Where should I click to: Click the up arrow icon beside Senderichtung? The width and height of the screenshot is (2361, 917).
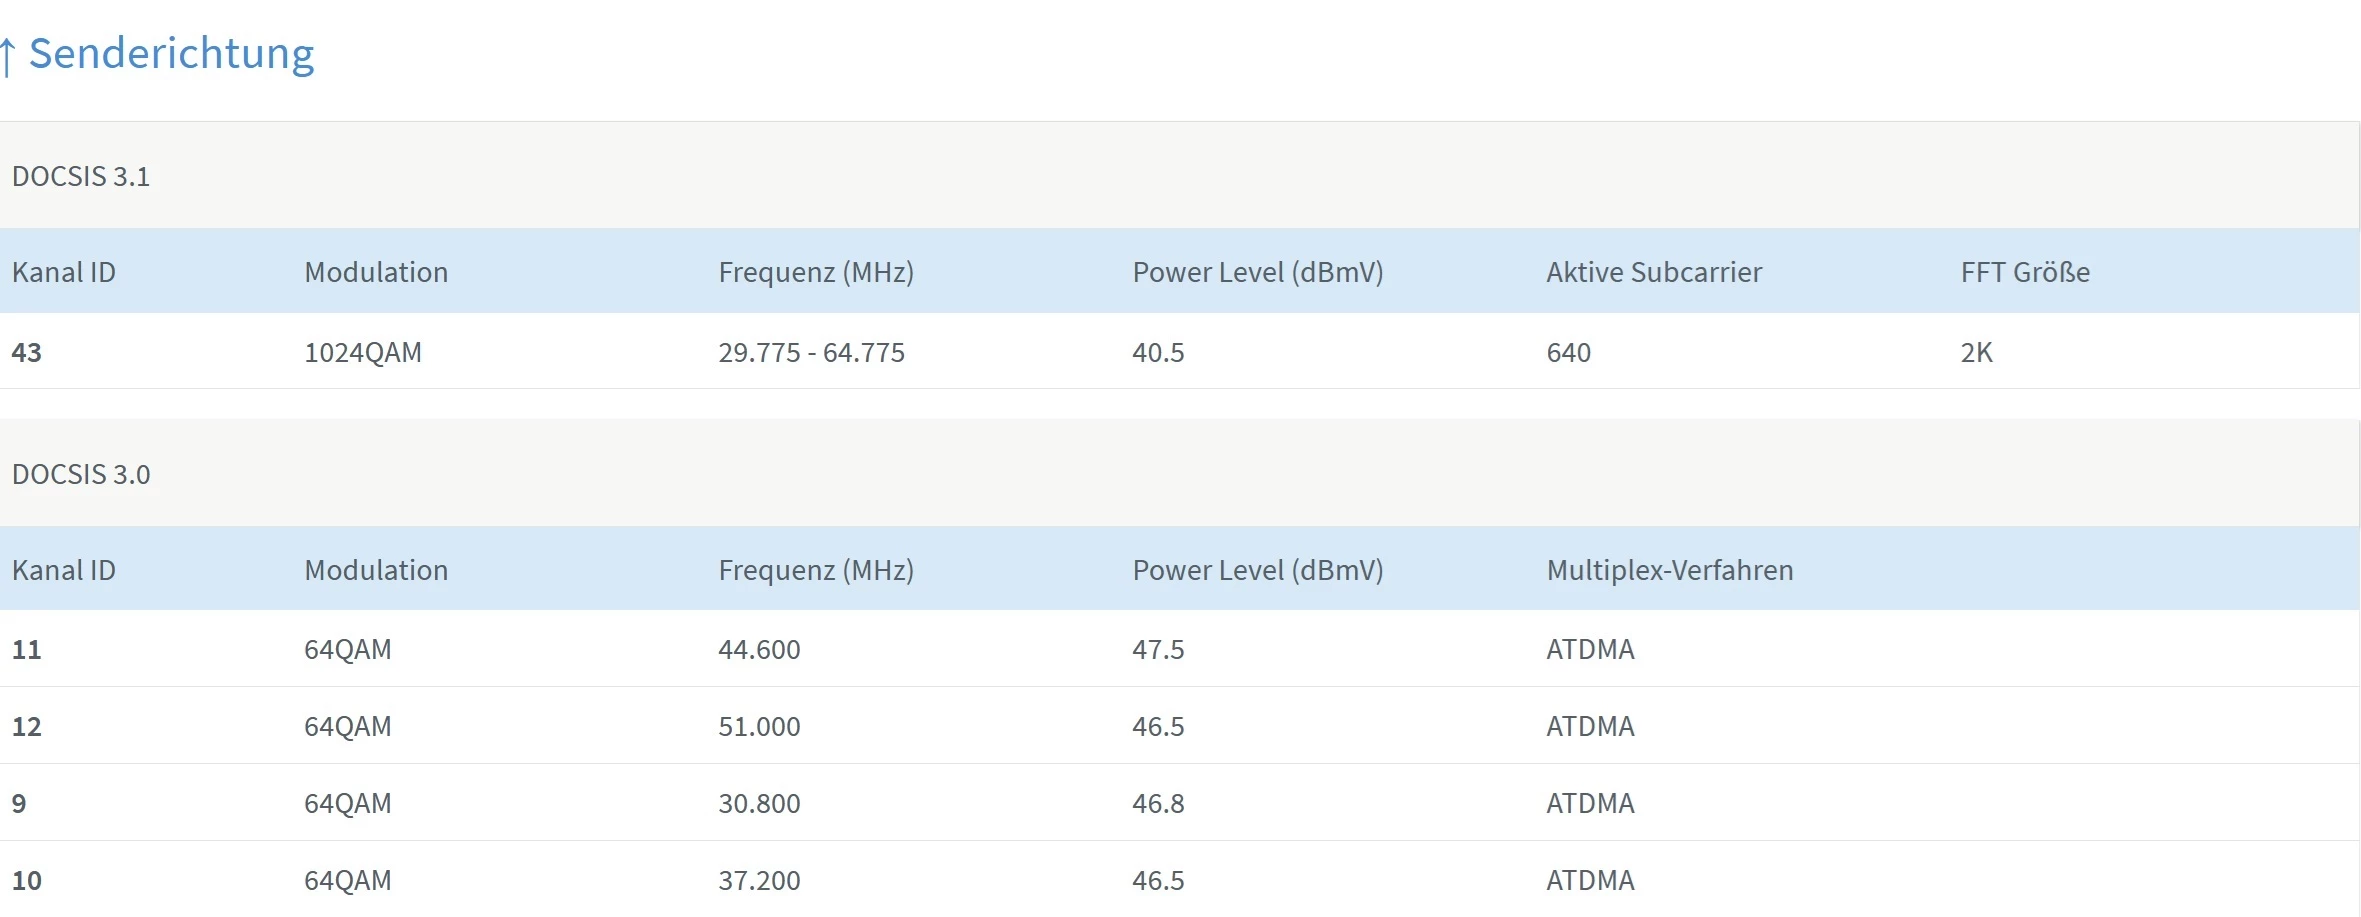(8, 56)
